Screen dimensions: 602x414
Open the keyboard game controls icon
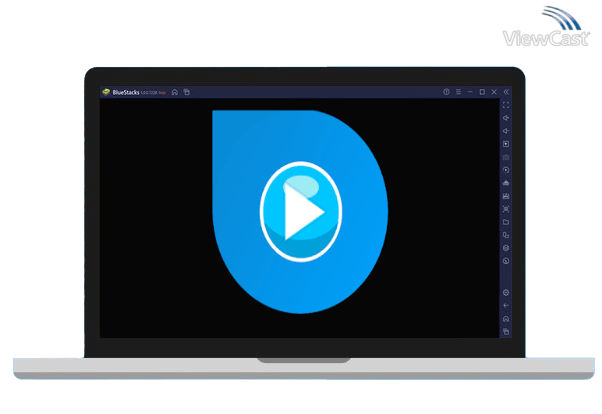tap(506, 157)
